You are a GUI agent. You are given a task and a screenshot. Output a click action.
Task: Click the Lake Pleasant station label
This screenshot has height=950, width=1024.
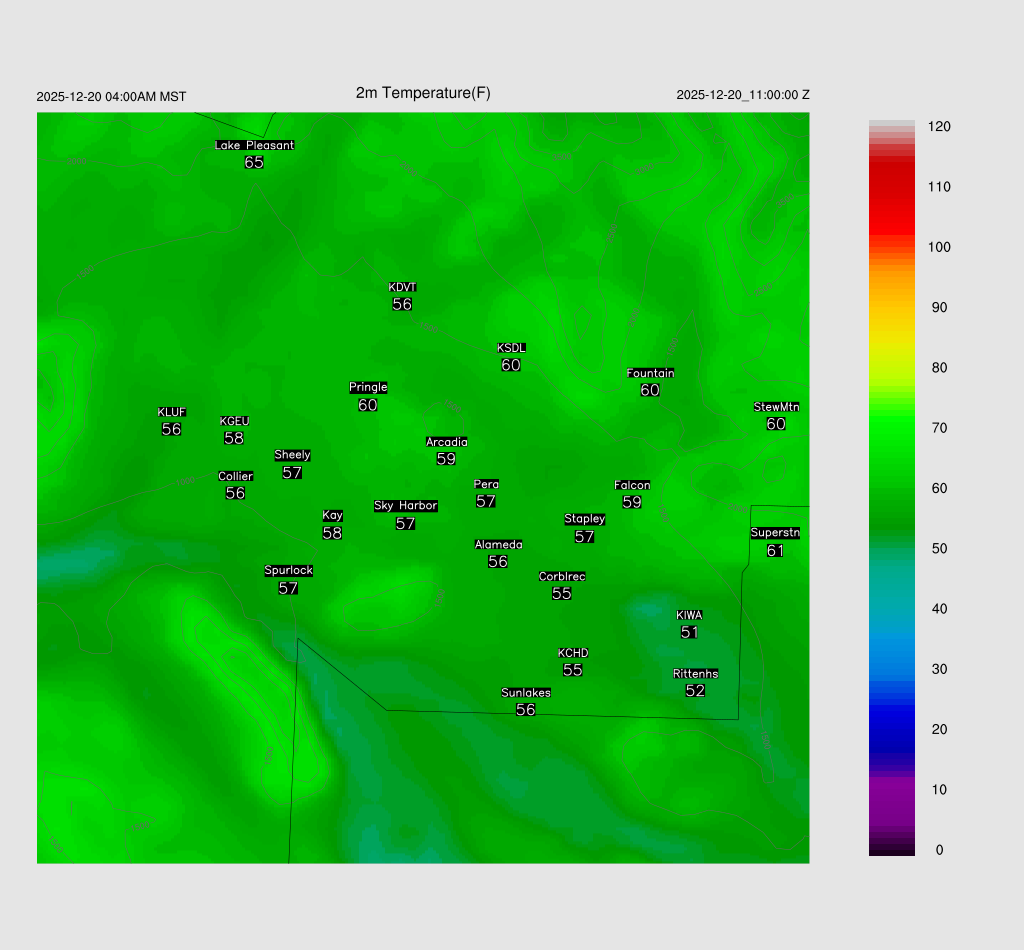(x=254, y=145)
